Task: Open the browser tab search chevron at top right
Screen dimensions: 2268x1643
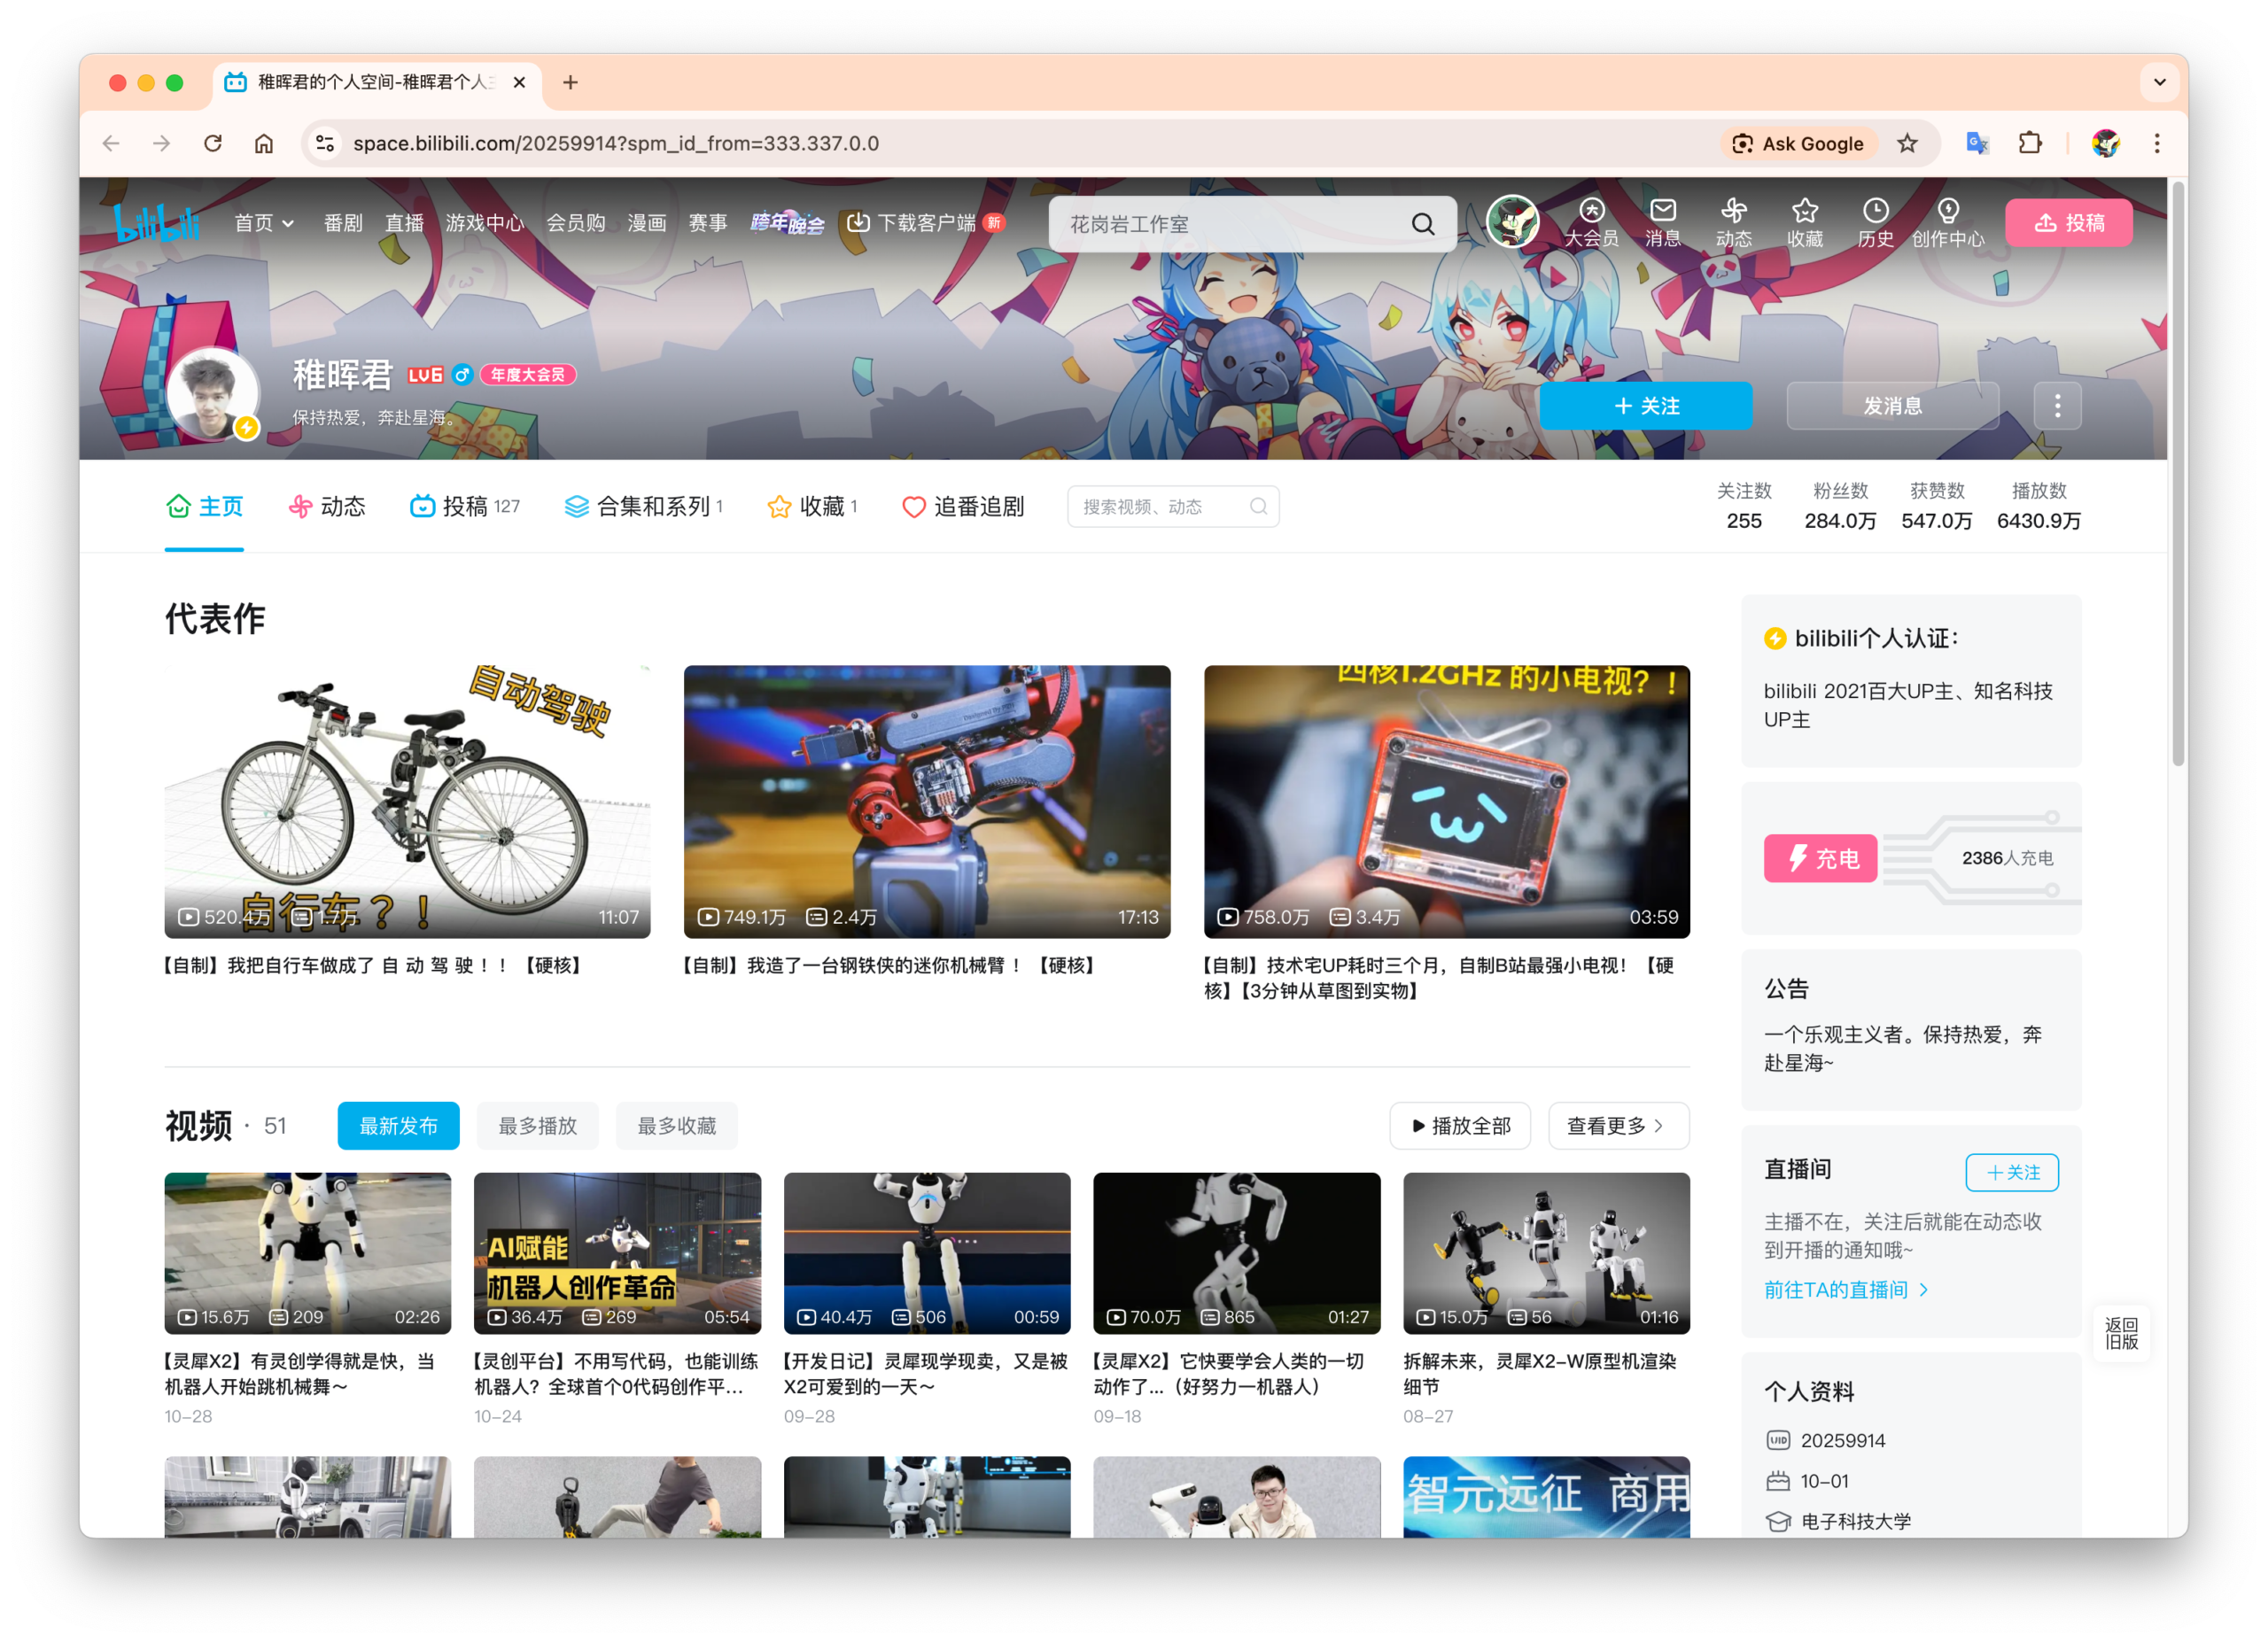Action: tap(2159, 82)
